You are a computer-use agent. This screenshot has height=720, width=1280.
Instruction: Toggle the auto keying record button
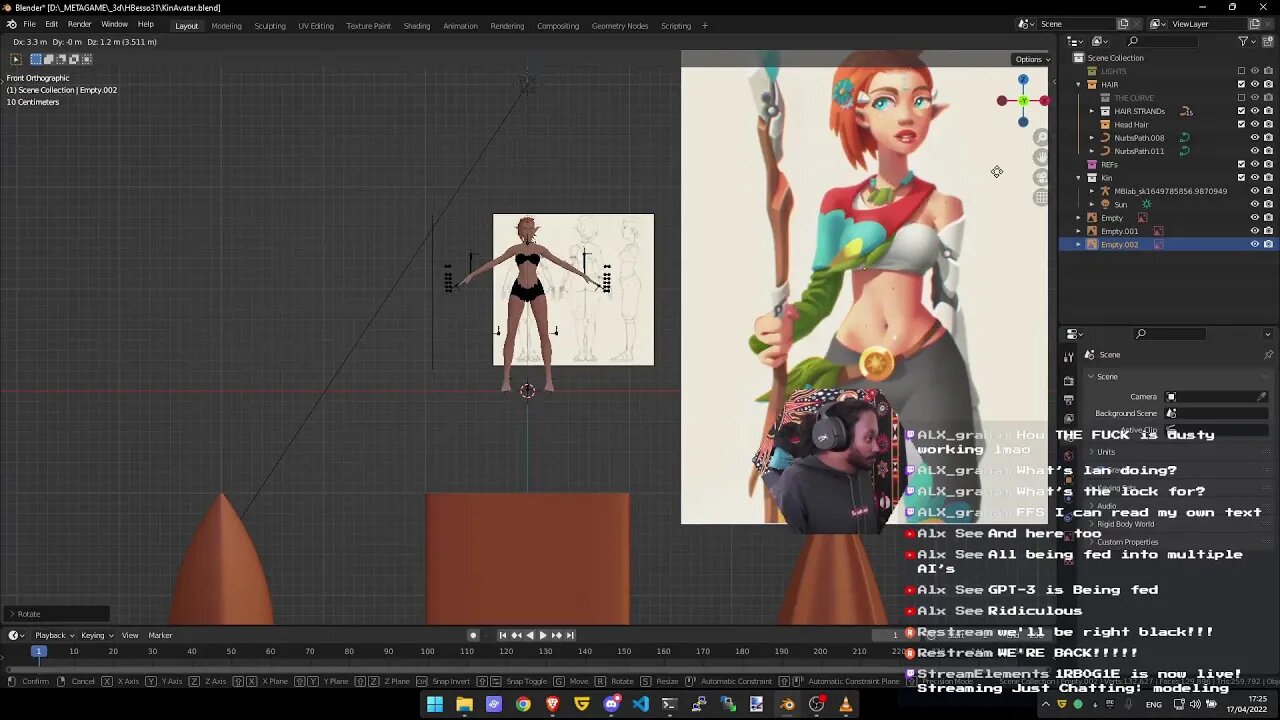[473, 635]
